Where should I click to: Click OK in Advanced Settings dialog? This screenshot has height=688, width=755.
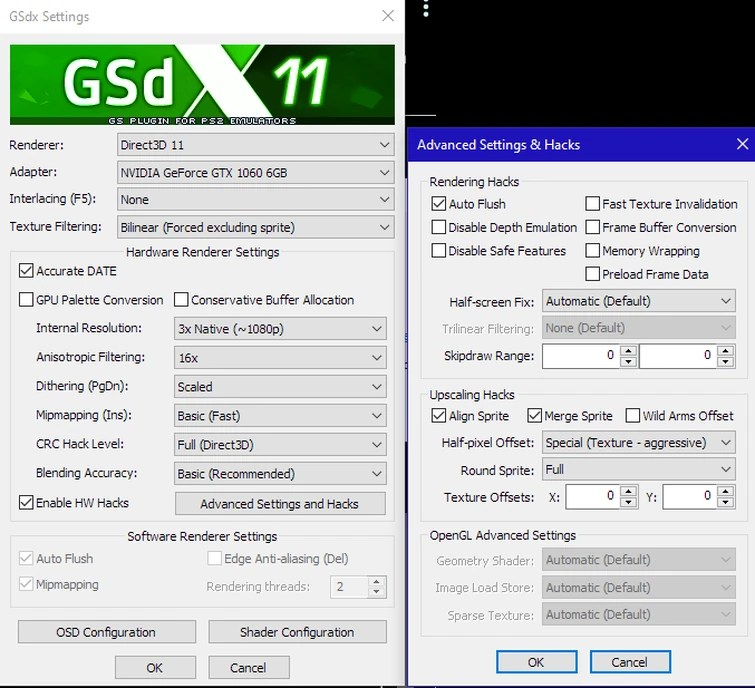[536, 662]
